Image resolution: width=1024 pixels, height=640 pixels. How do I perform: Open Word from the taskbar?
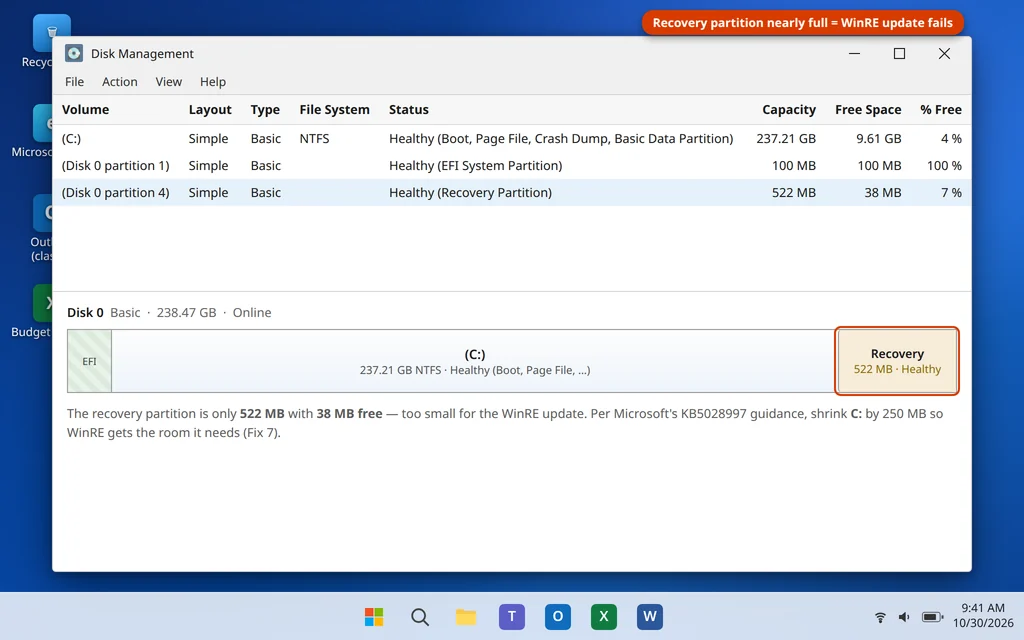pyautogui.click(x=650, y=616)
